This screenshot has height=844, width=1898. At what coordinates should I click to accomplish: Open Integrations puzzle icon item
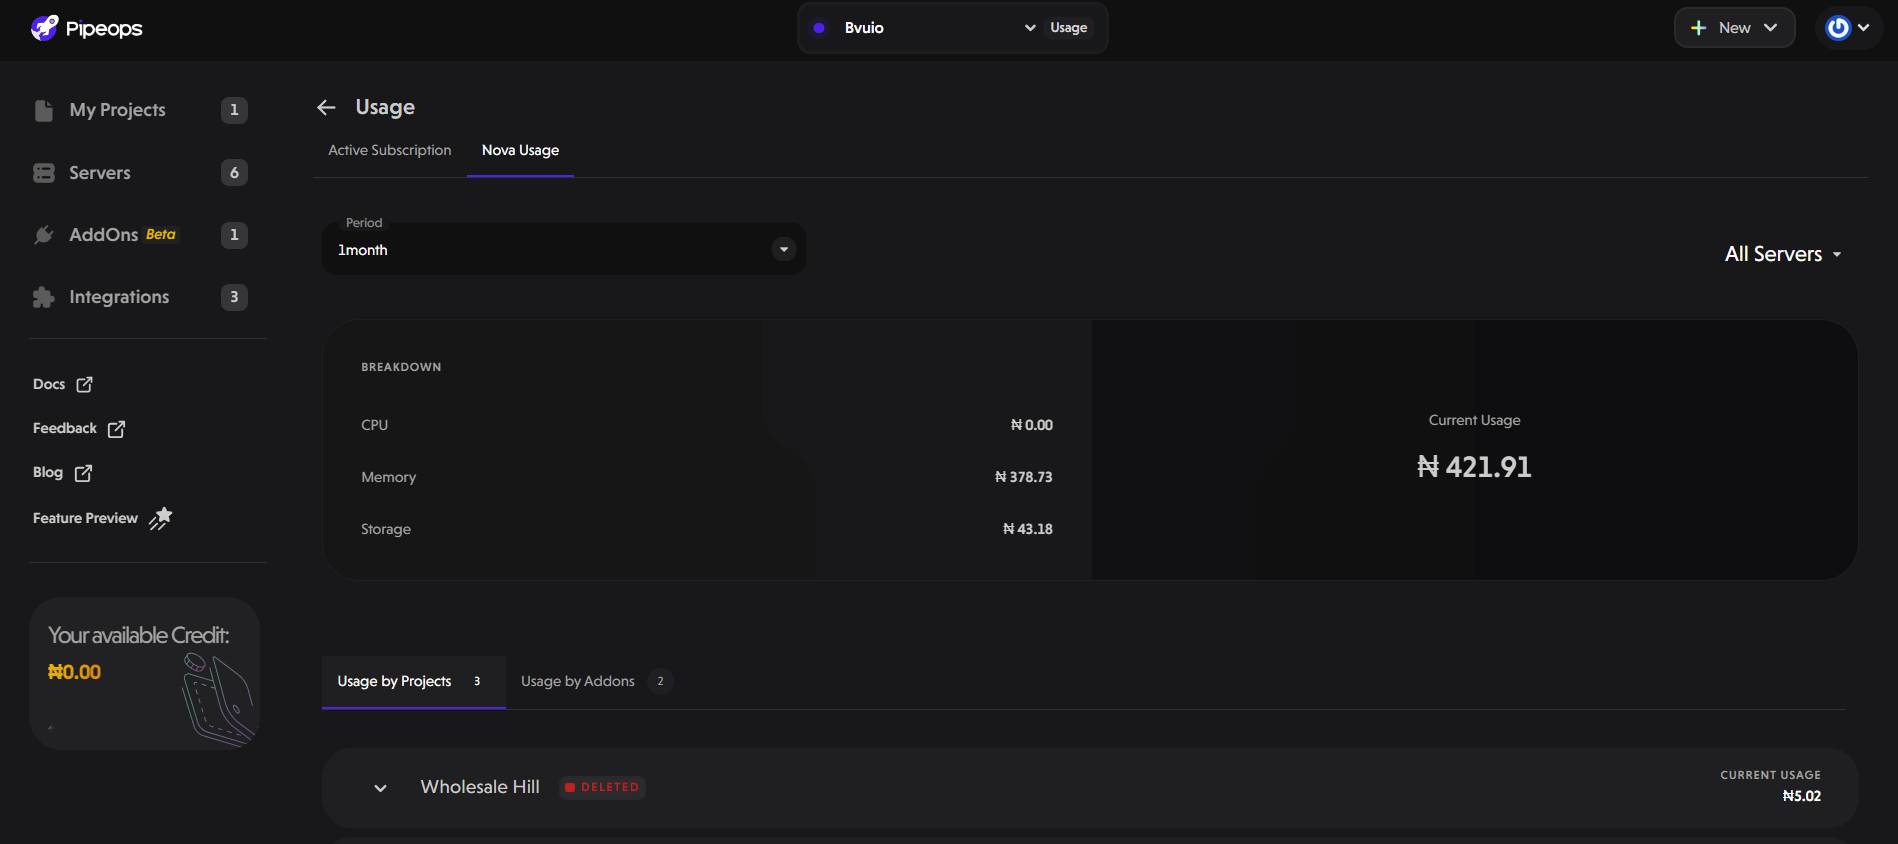(44, 297)
